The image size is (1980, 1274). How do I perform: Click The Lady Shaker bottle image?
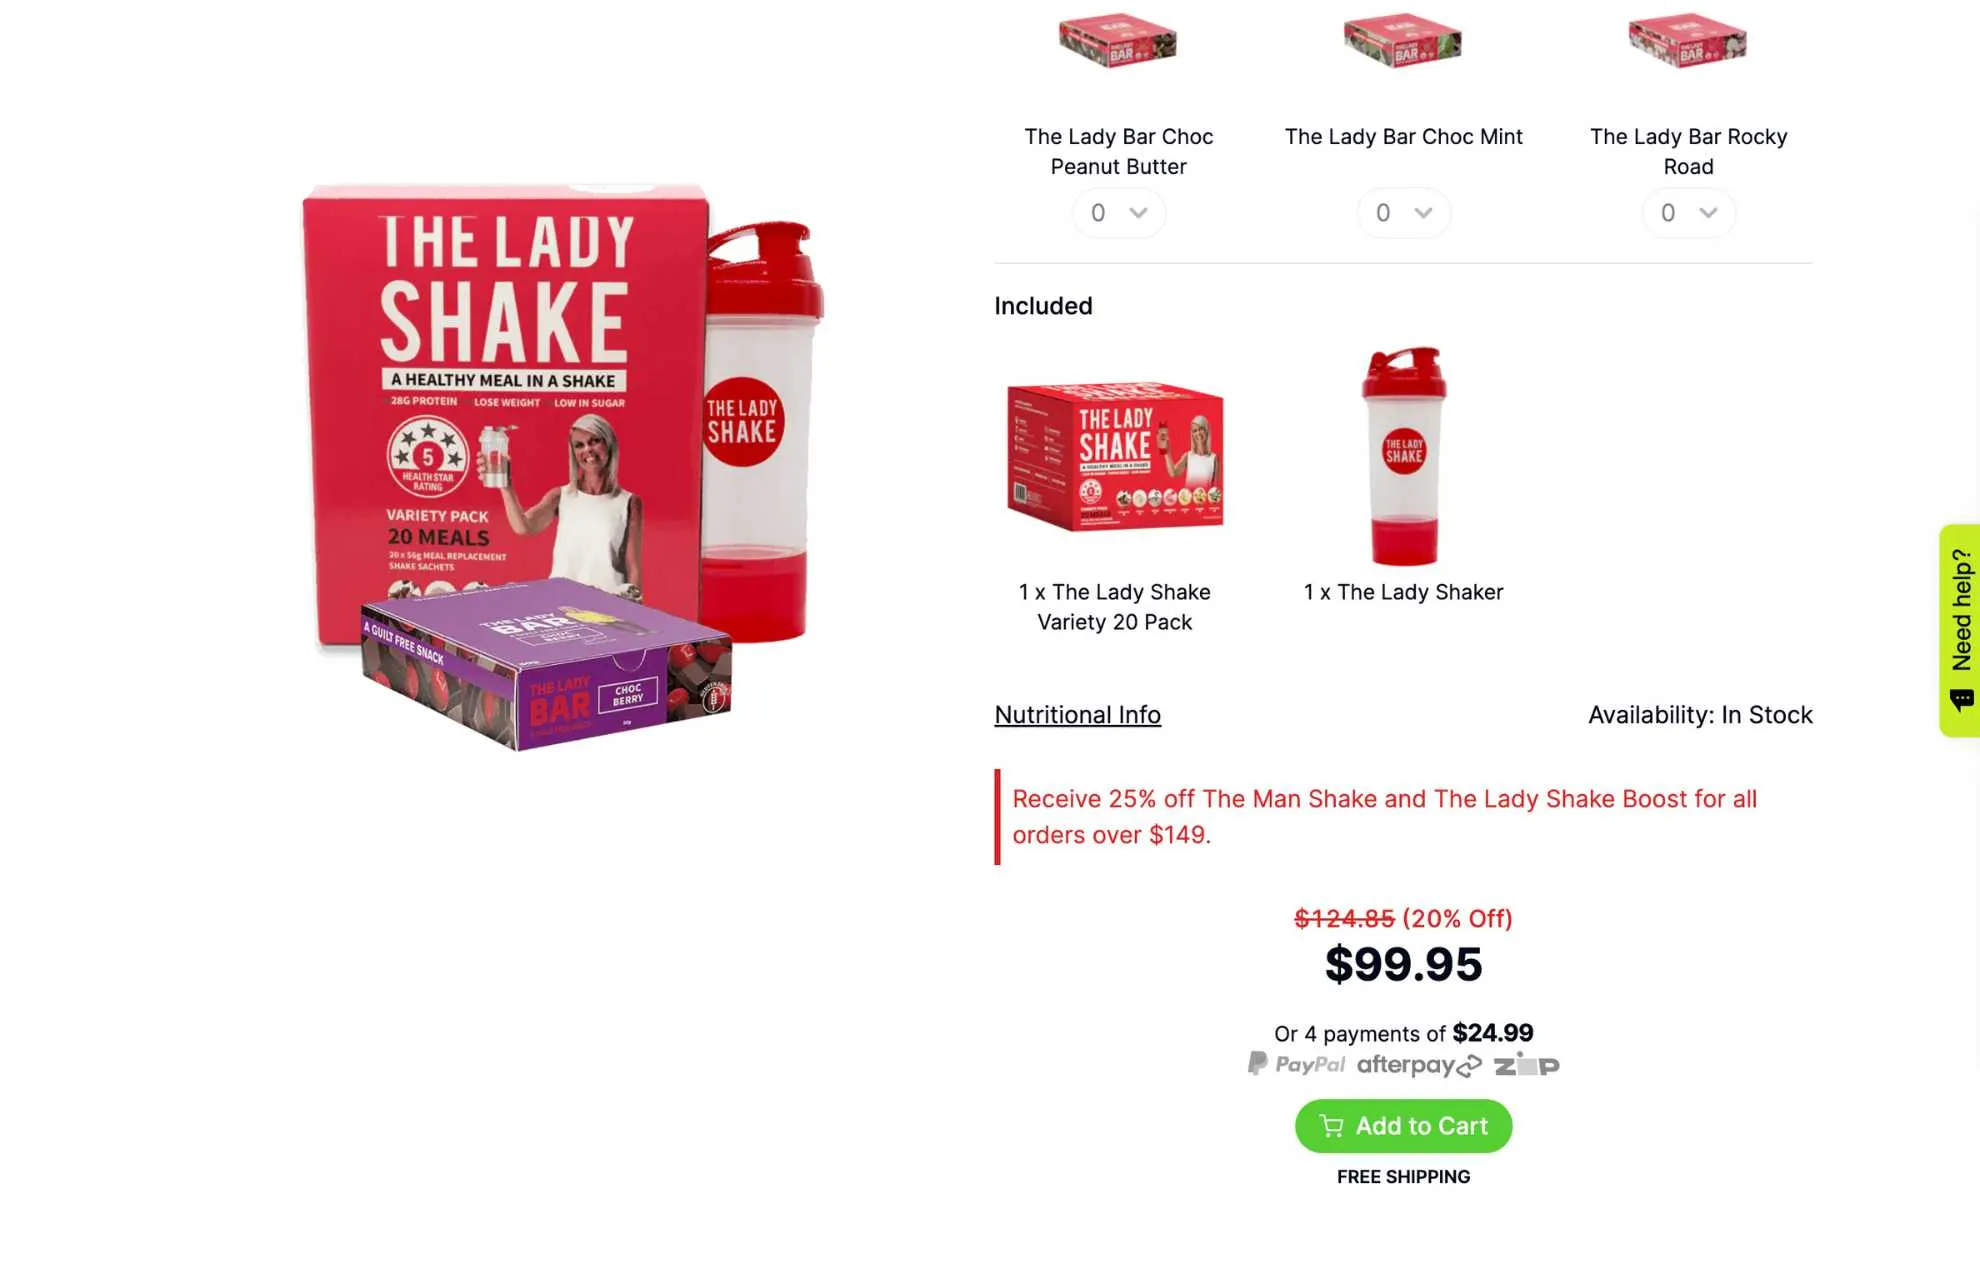1403,456
